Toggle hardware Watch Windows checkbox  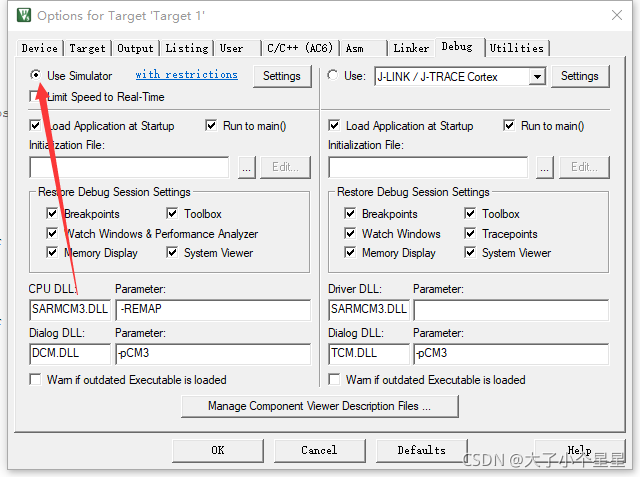click(x=350, y=233)
